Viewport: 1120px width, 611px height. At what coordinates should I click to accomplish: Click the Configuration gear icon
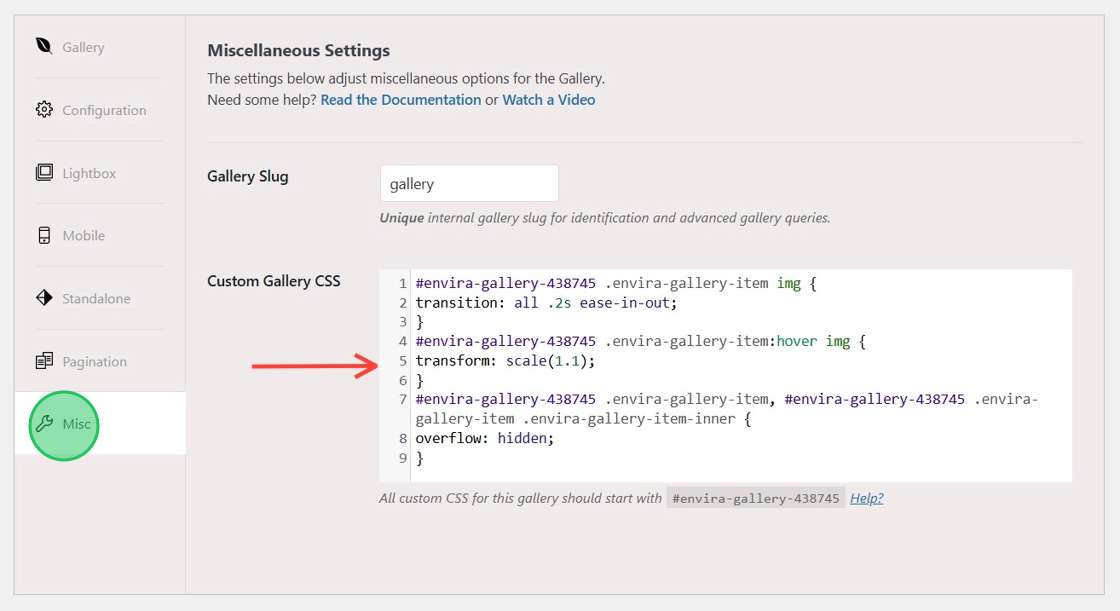point(44,109)
